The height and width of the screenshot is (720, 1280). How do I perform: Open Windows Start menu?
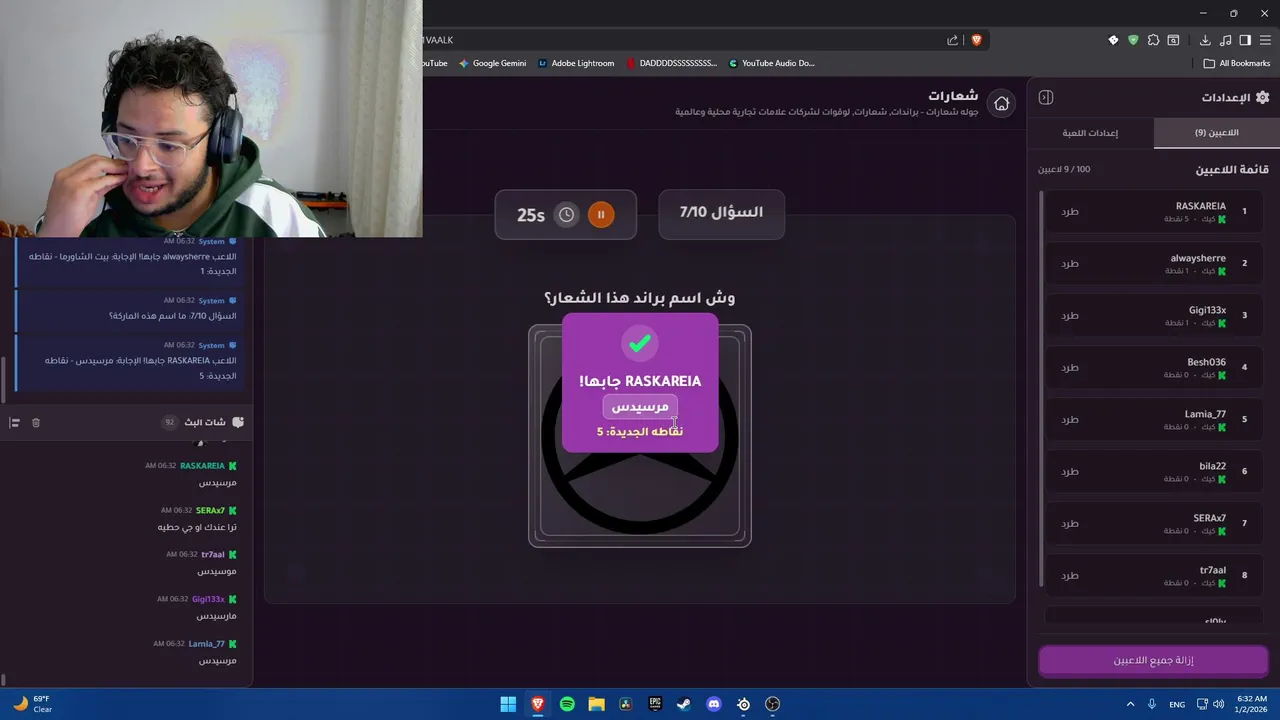pyautogui.click(x=508, y=704)
